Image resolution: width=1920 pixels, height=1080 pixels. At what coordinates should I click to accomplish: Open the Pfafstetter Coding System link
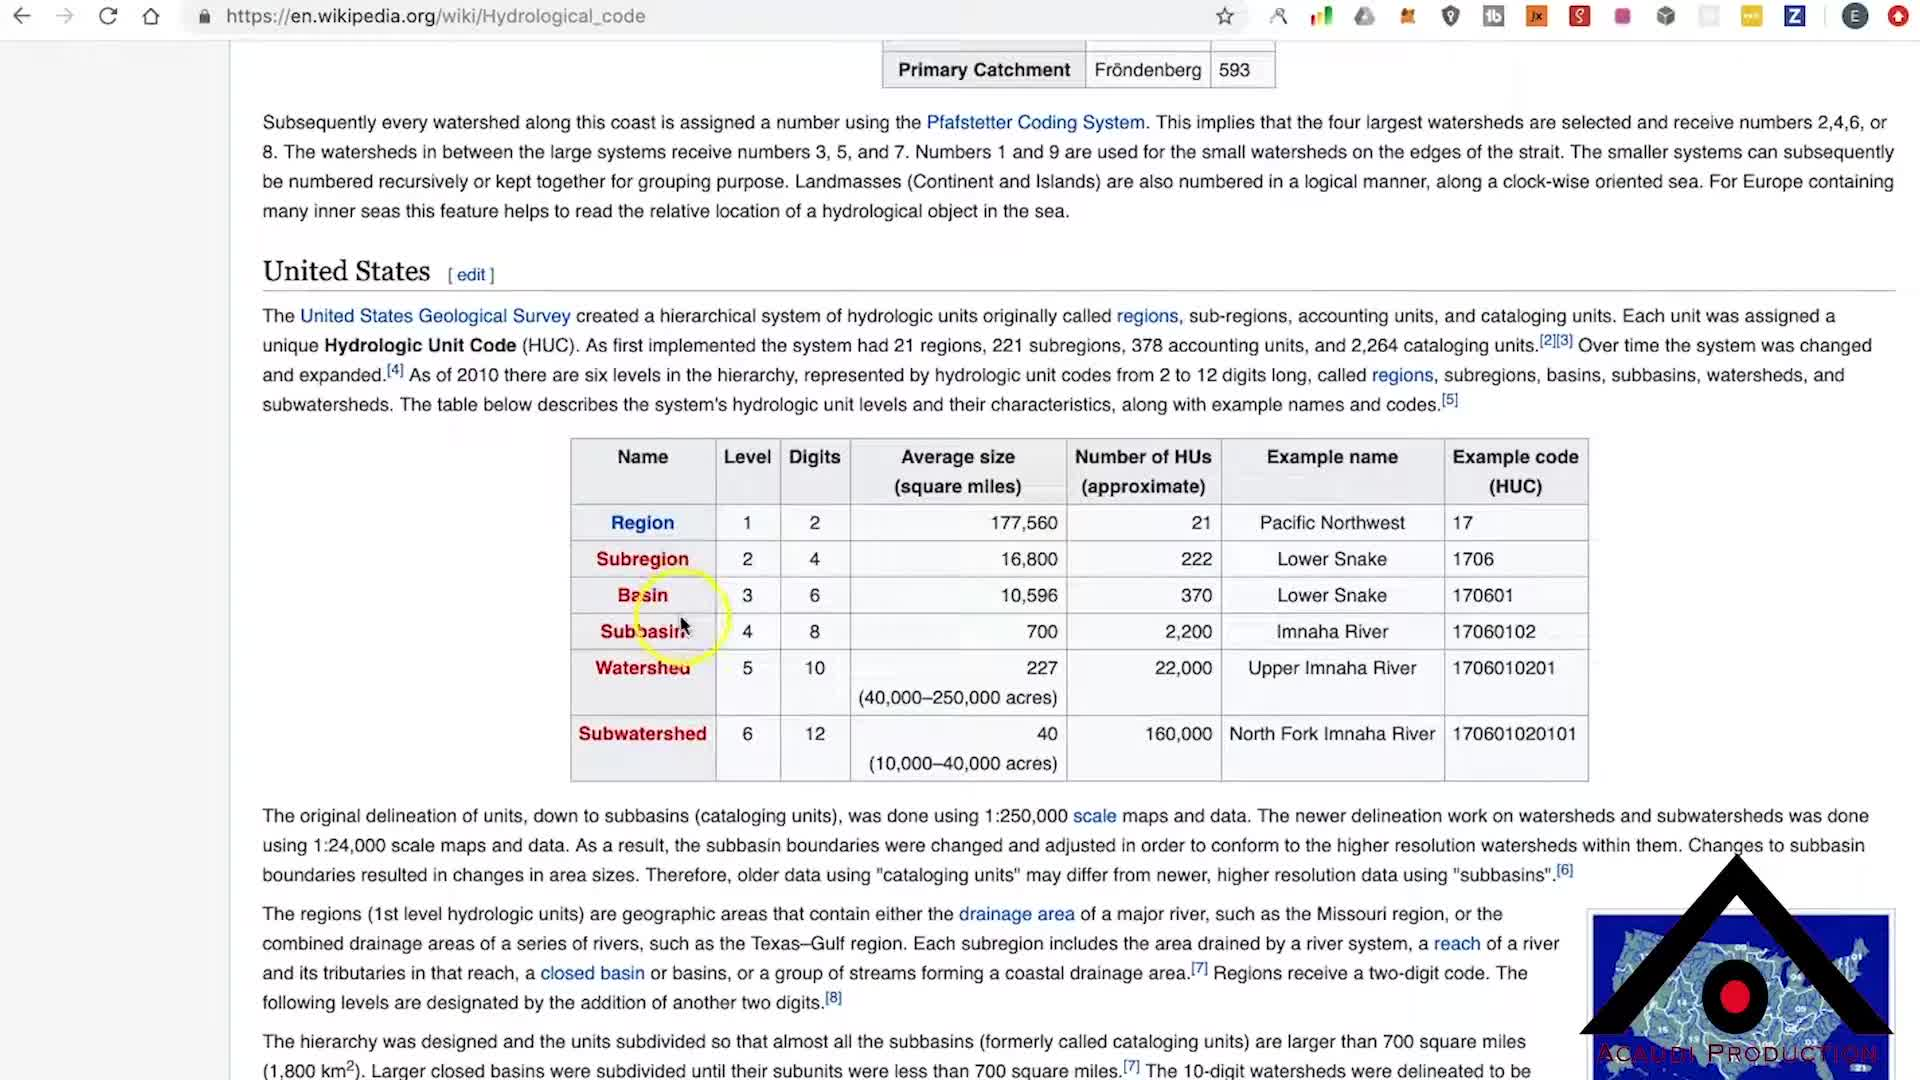1035,122
